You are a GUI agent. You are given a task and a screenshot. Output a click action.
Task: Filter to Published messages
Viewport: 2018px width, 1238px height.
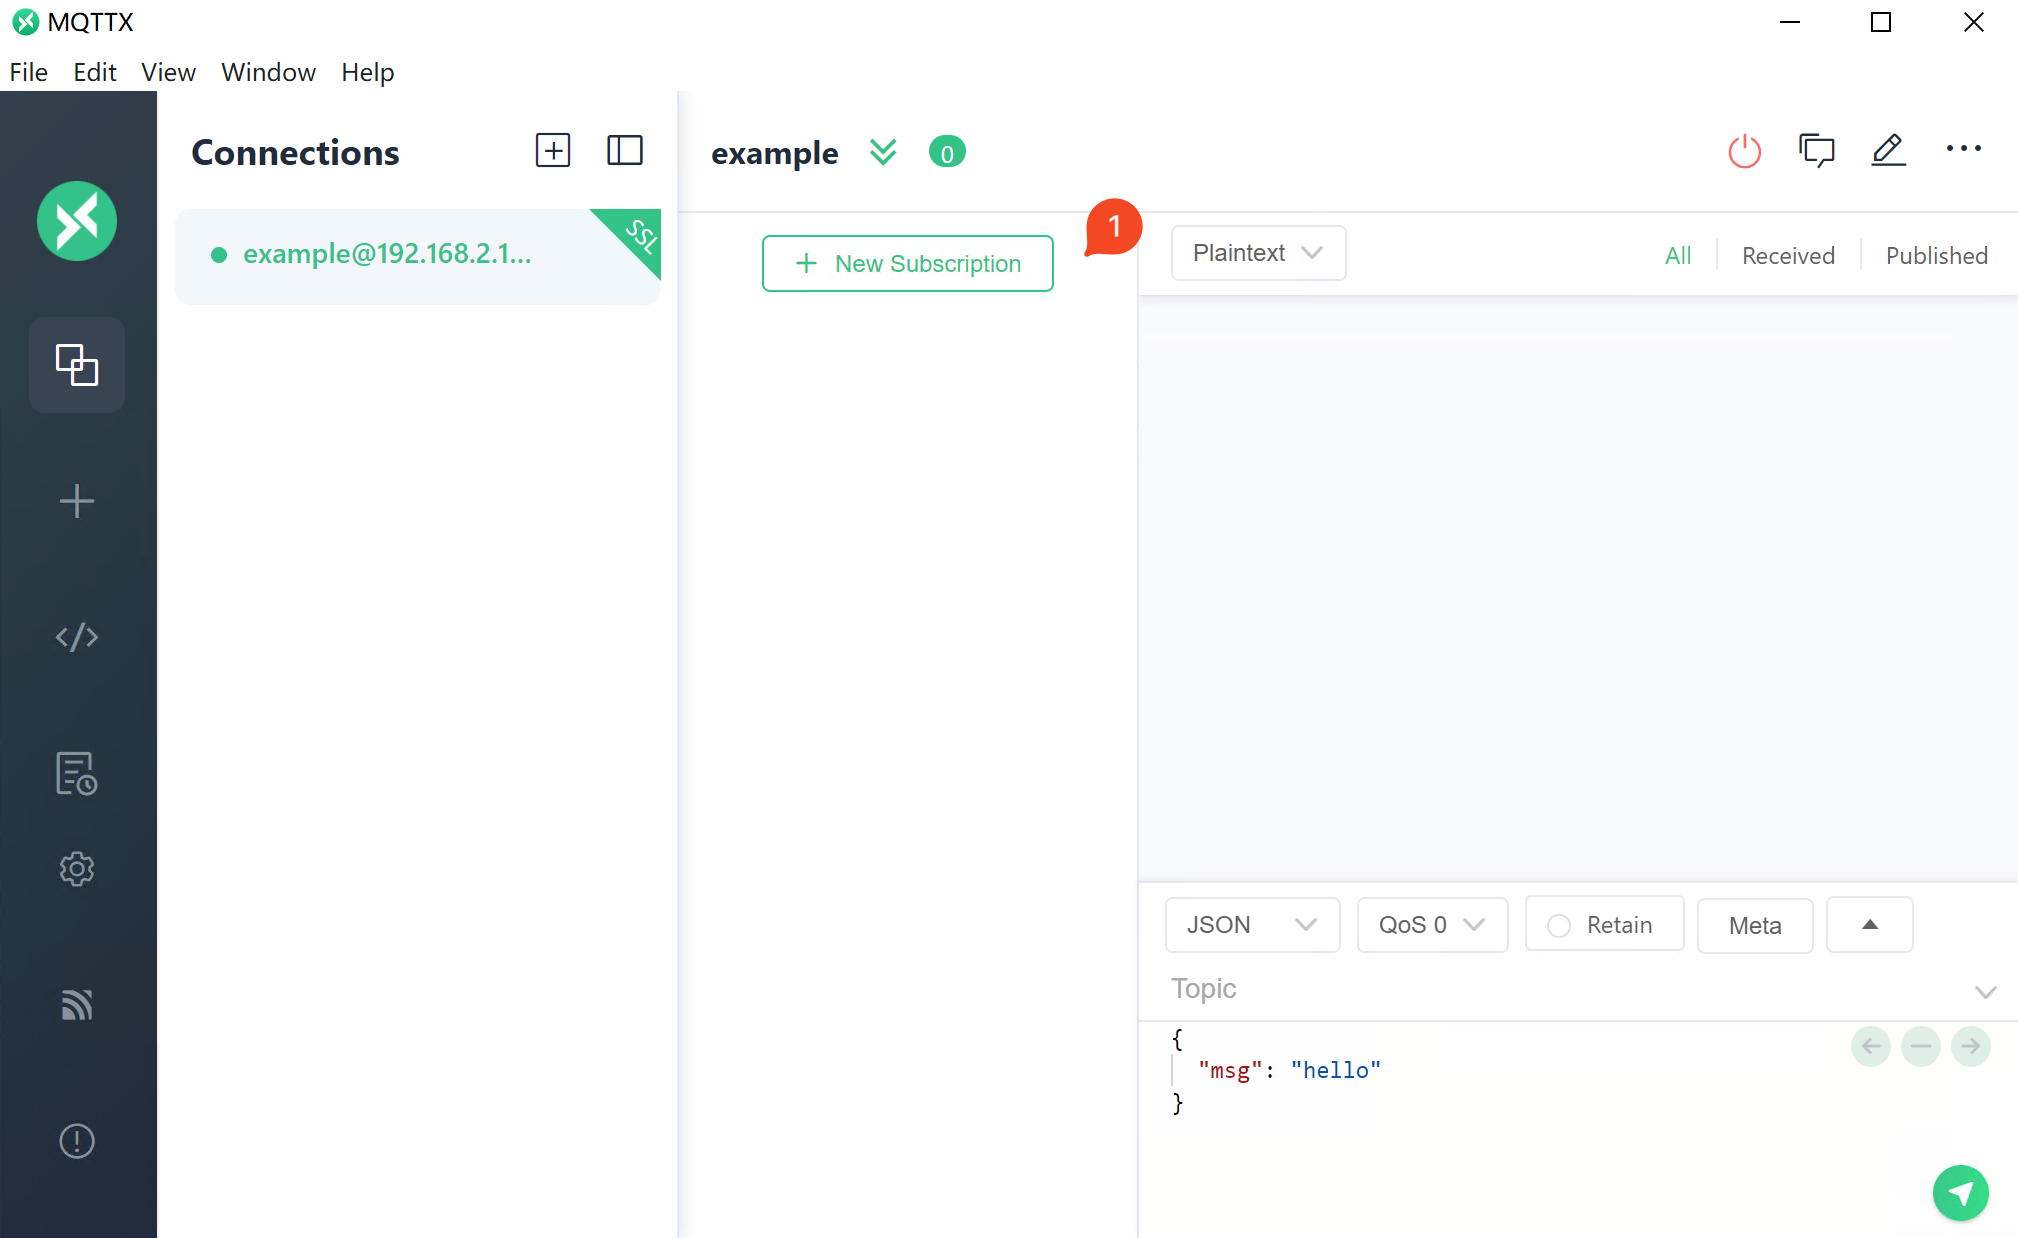coord(1936,256)
